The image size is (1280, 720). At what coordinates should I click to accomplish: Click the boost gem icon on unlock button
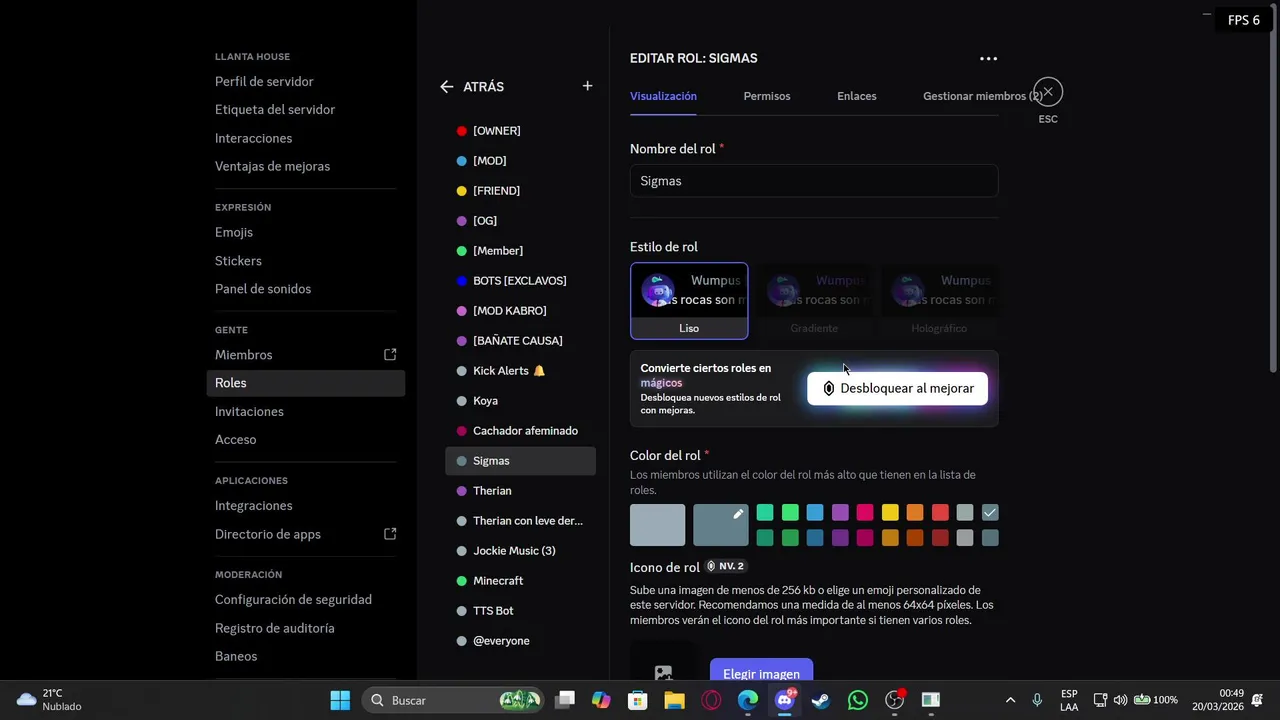tap(828, 388)
